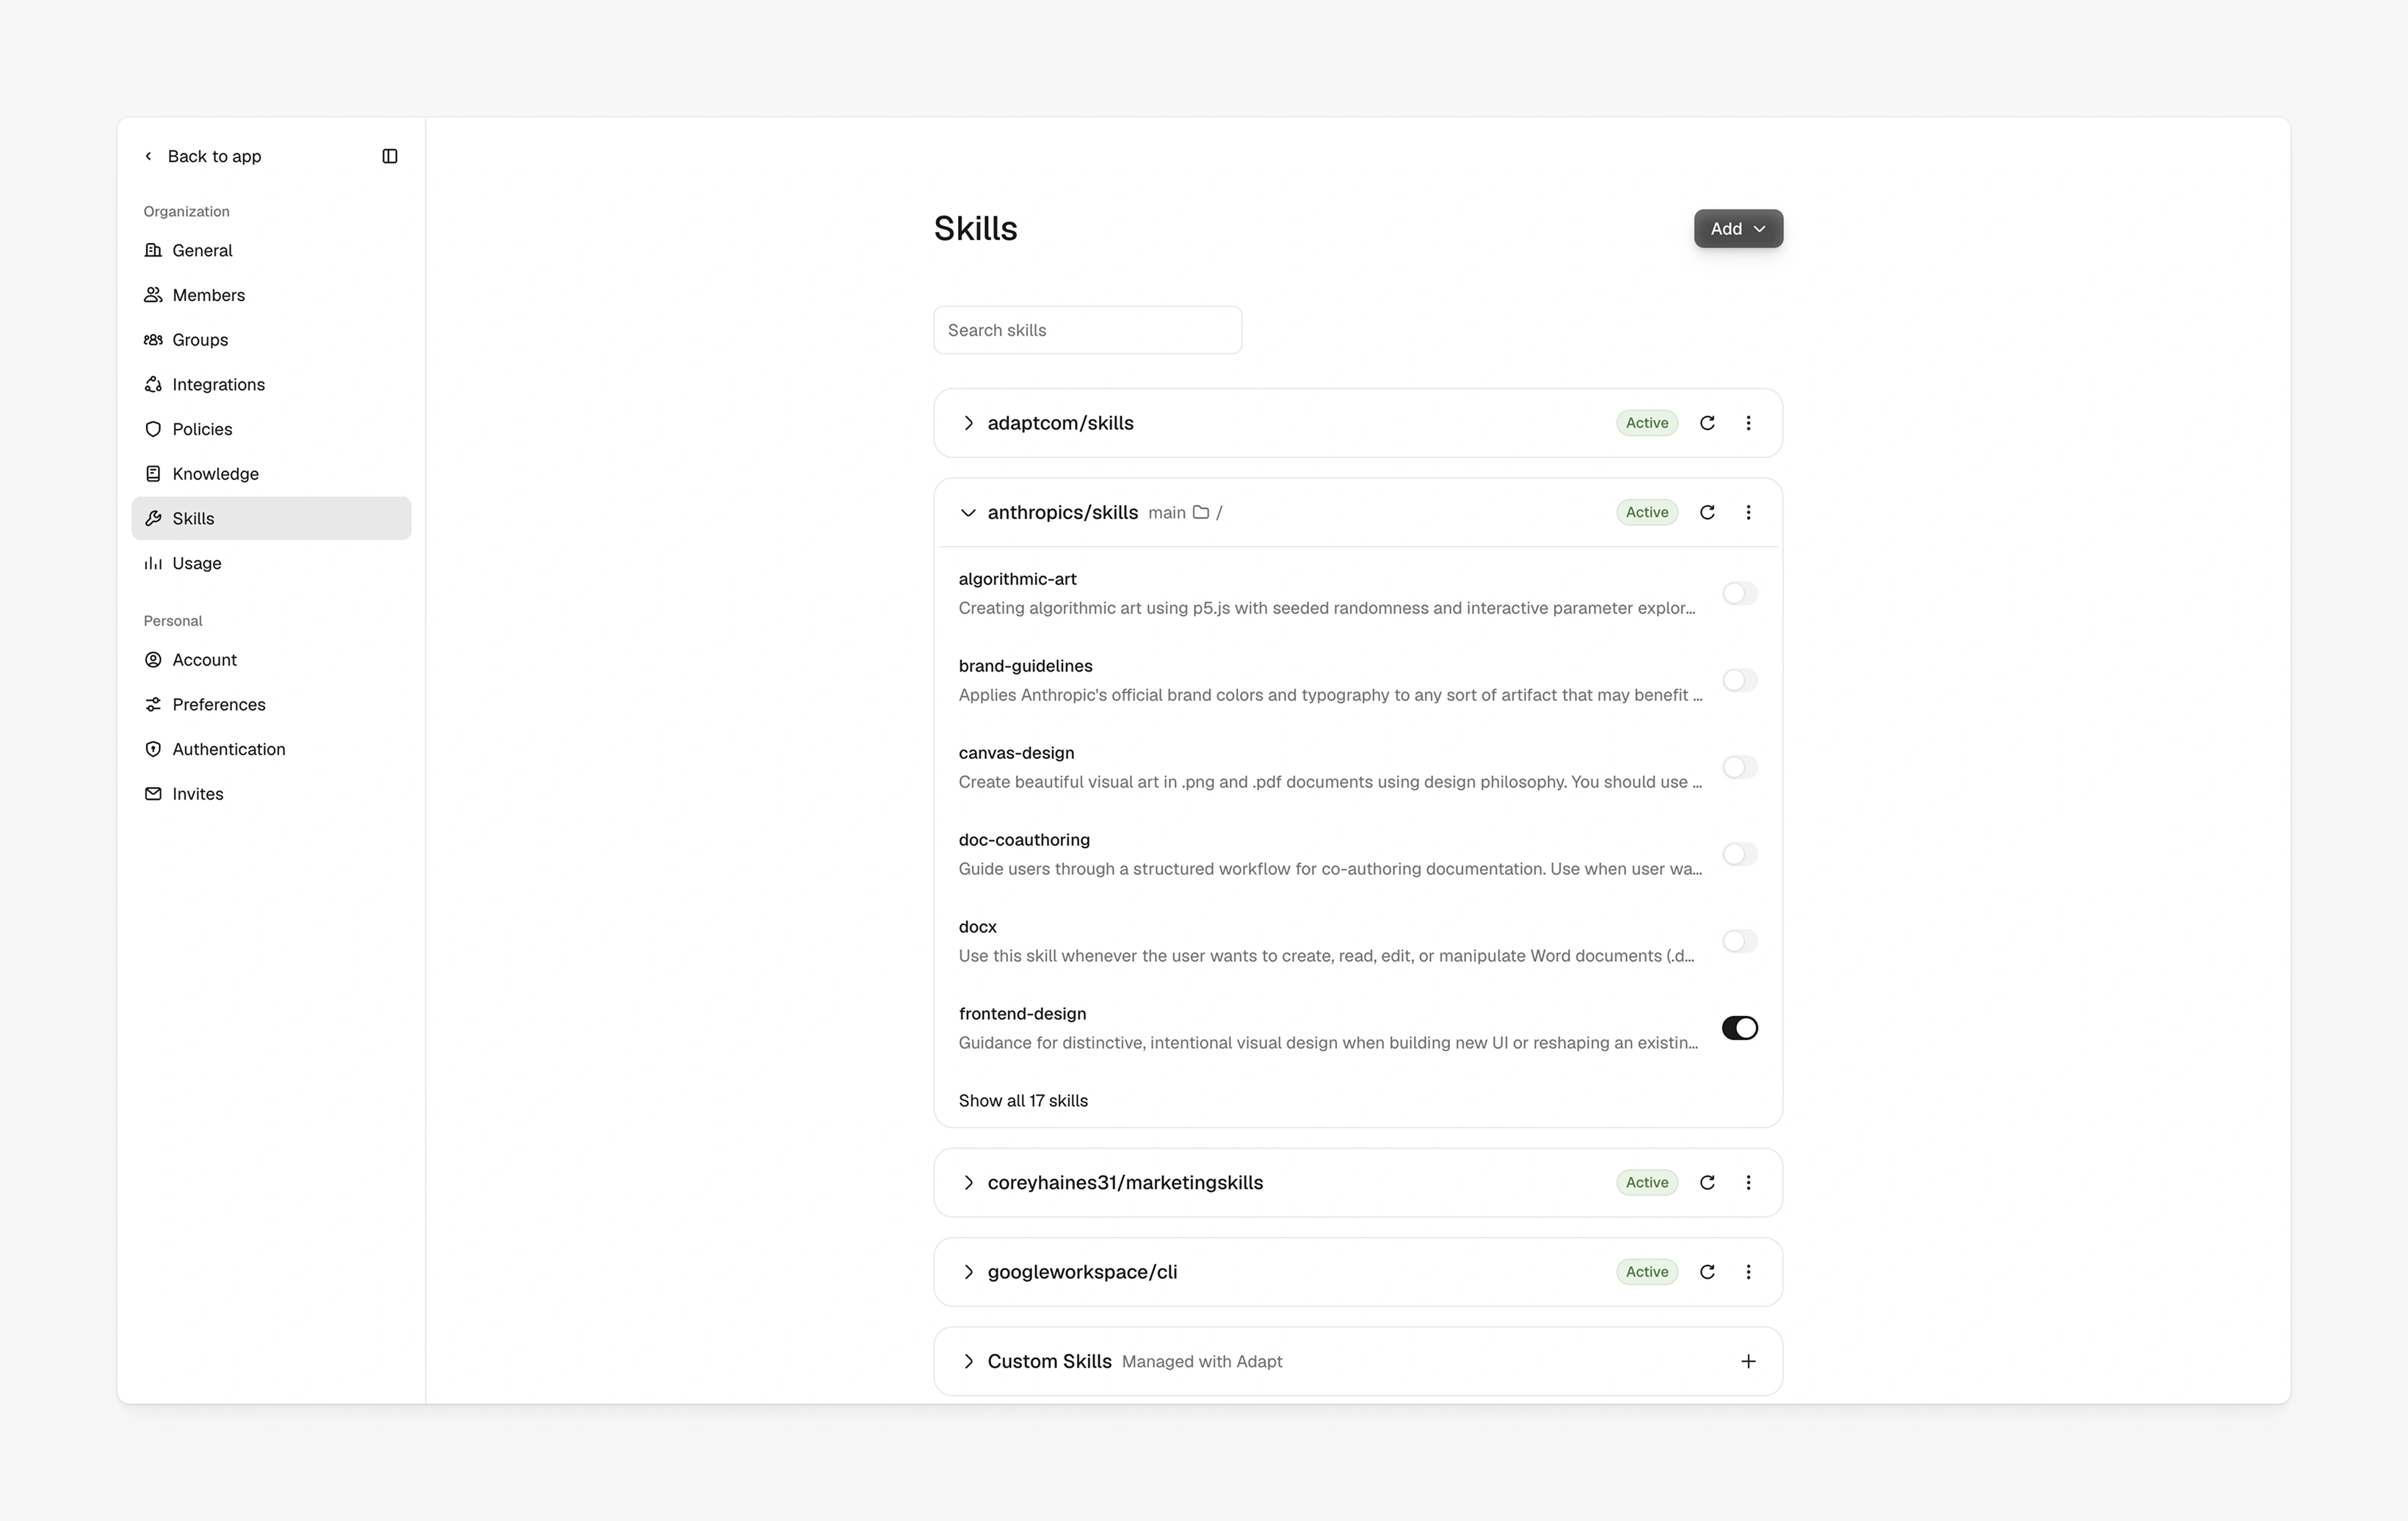
Task: Refresh the googleworkspace/cli repository
Action: 1707,1272
